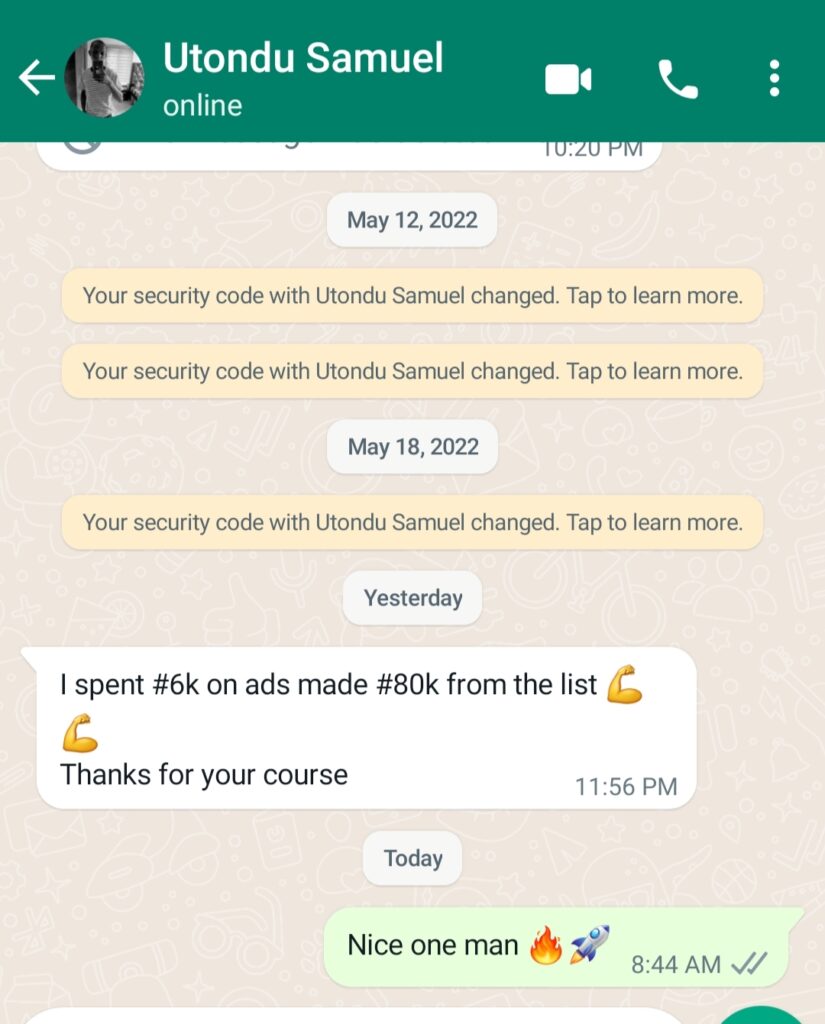Tap the double check read receipt icon
This screenshot has width=825, height=1024.
pos(749,964)
